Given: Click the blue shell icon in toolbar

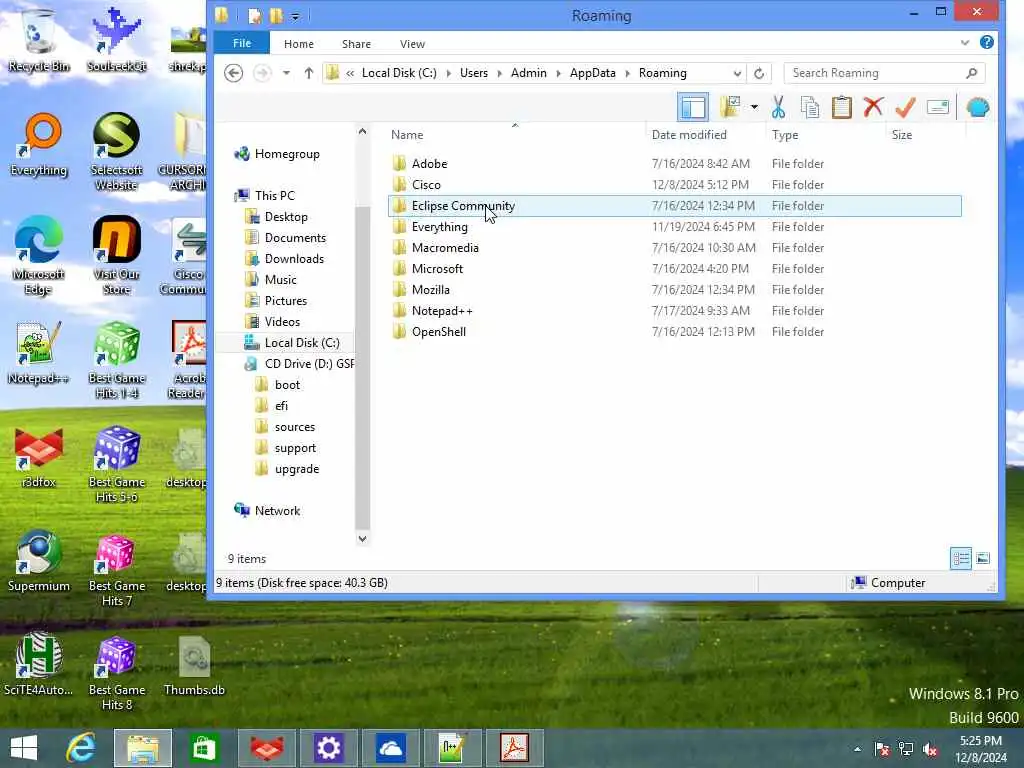Looking at the screenshot, I should pos(978,107).
